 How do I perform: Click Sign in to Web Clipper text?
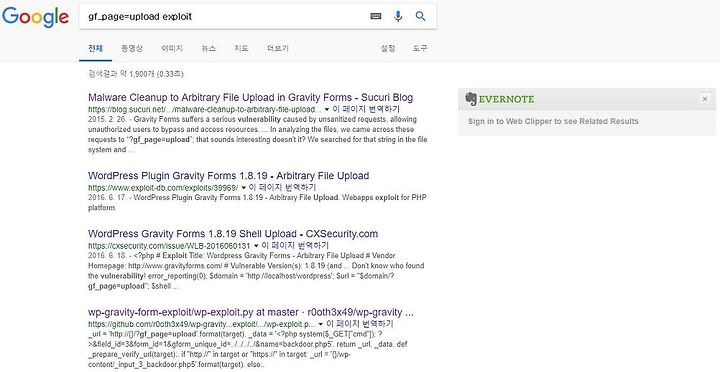(x=553, y=121)
